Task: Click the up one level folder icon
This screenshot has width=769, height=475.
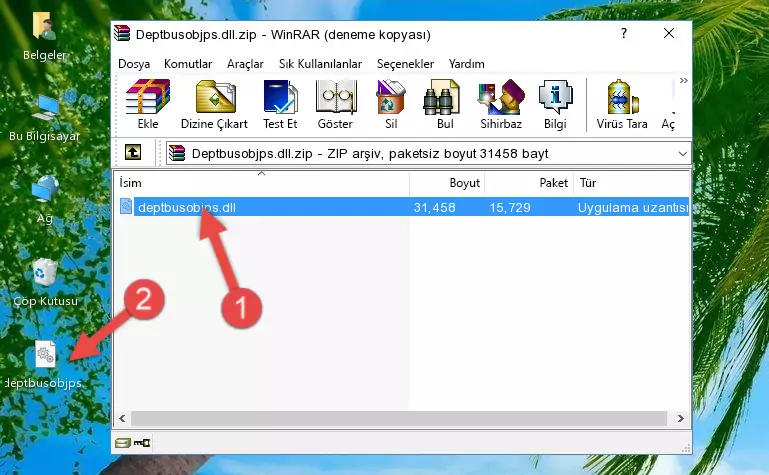Action: pos(133,152)
